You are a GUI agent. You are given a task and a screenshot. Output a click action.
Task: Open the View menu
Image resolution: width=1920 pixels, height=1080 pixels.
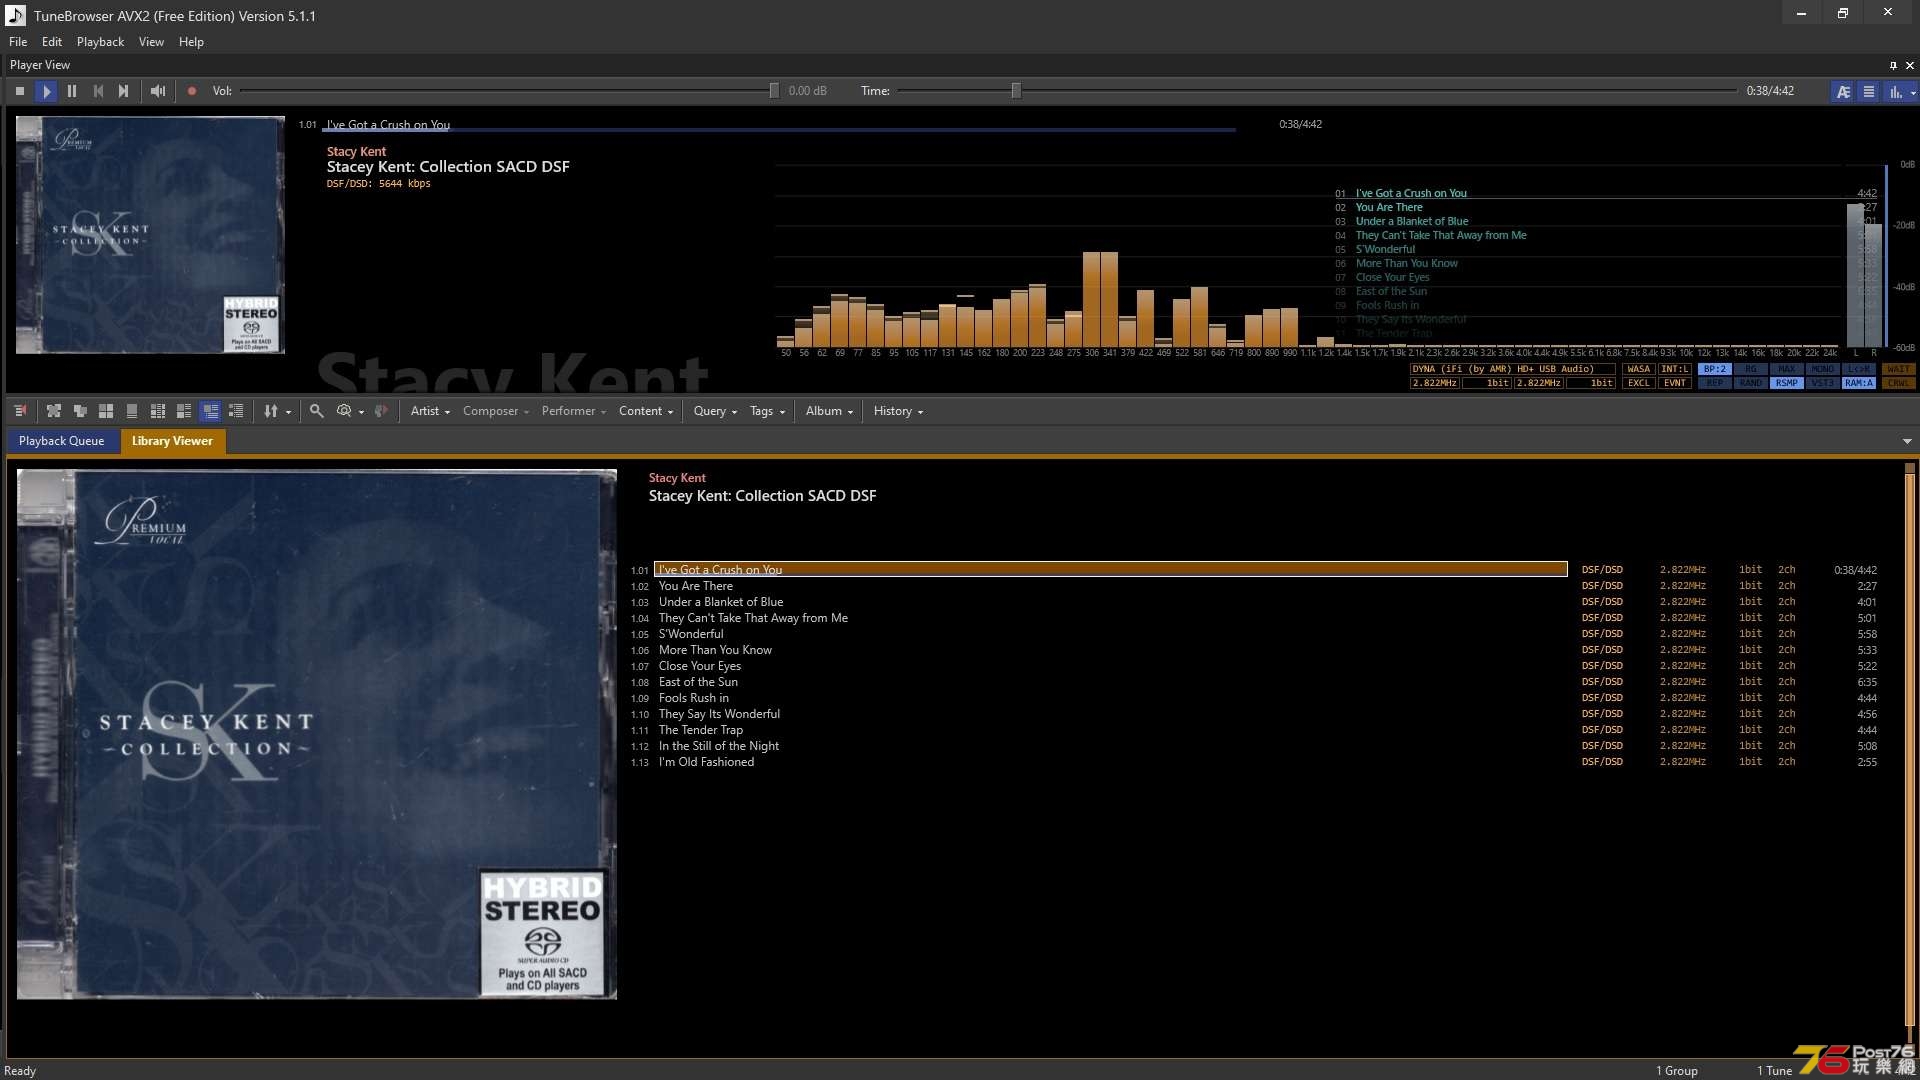[151, 42]
